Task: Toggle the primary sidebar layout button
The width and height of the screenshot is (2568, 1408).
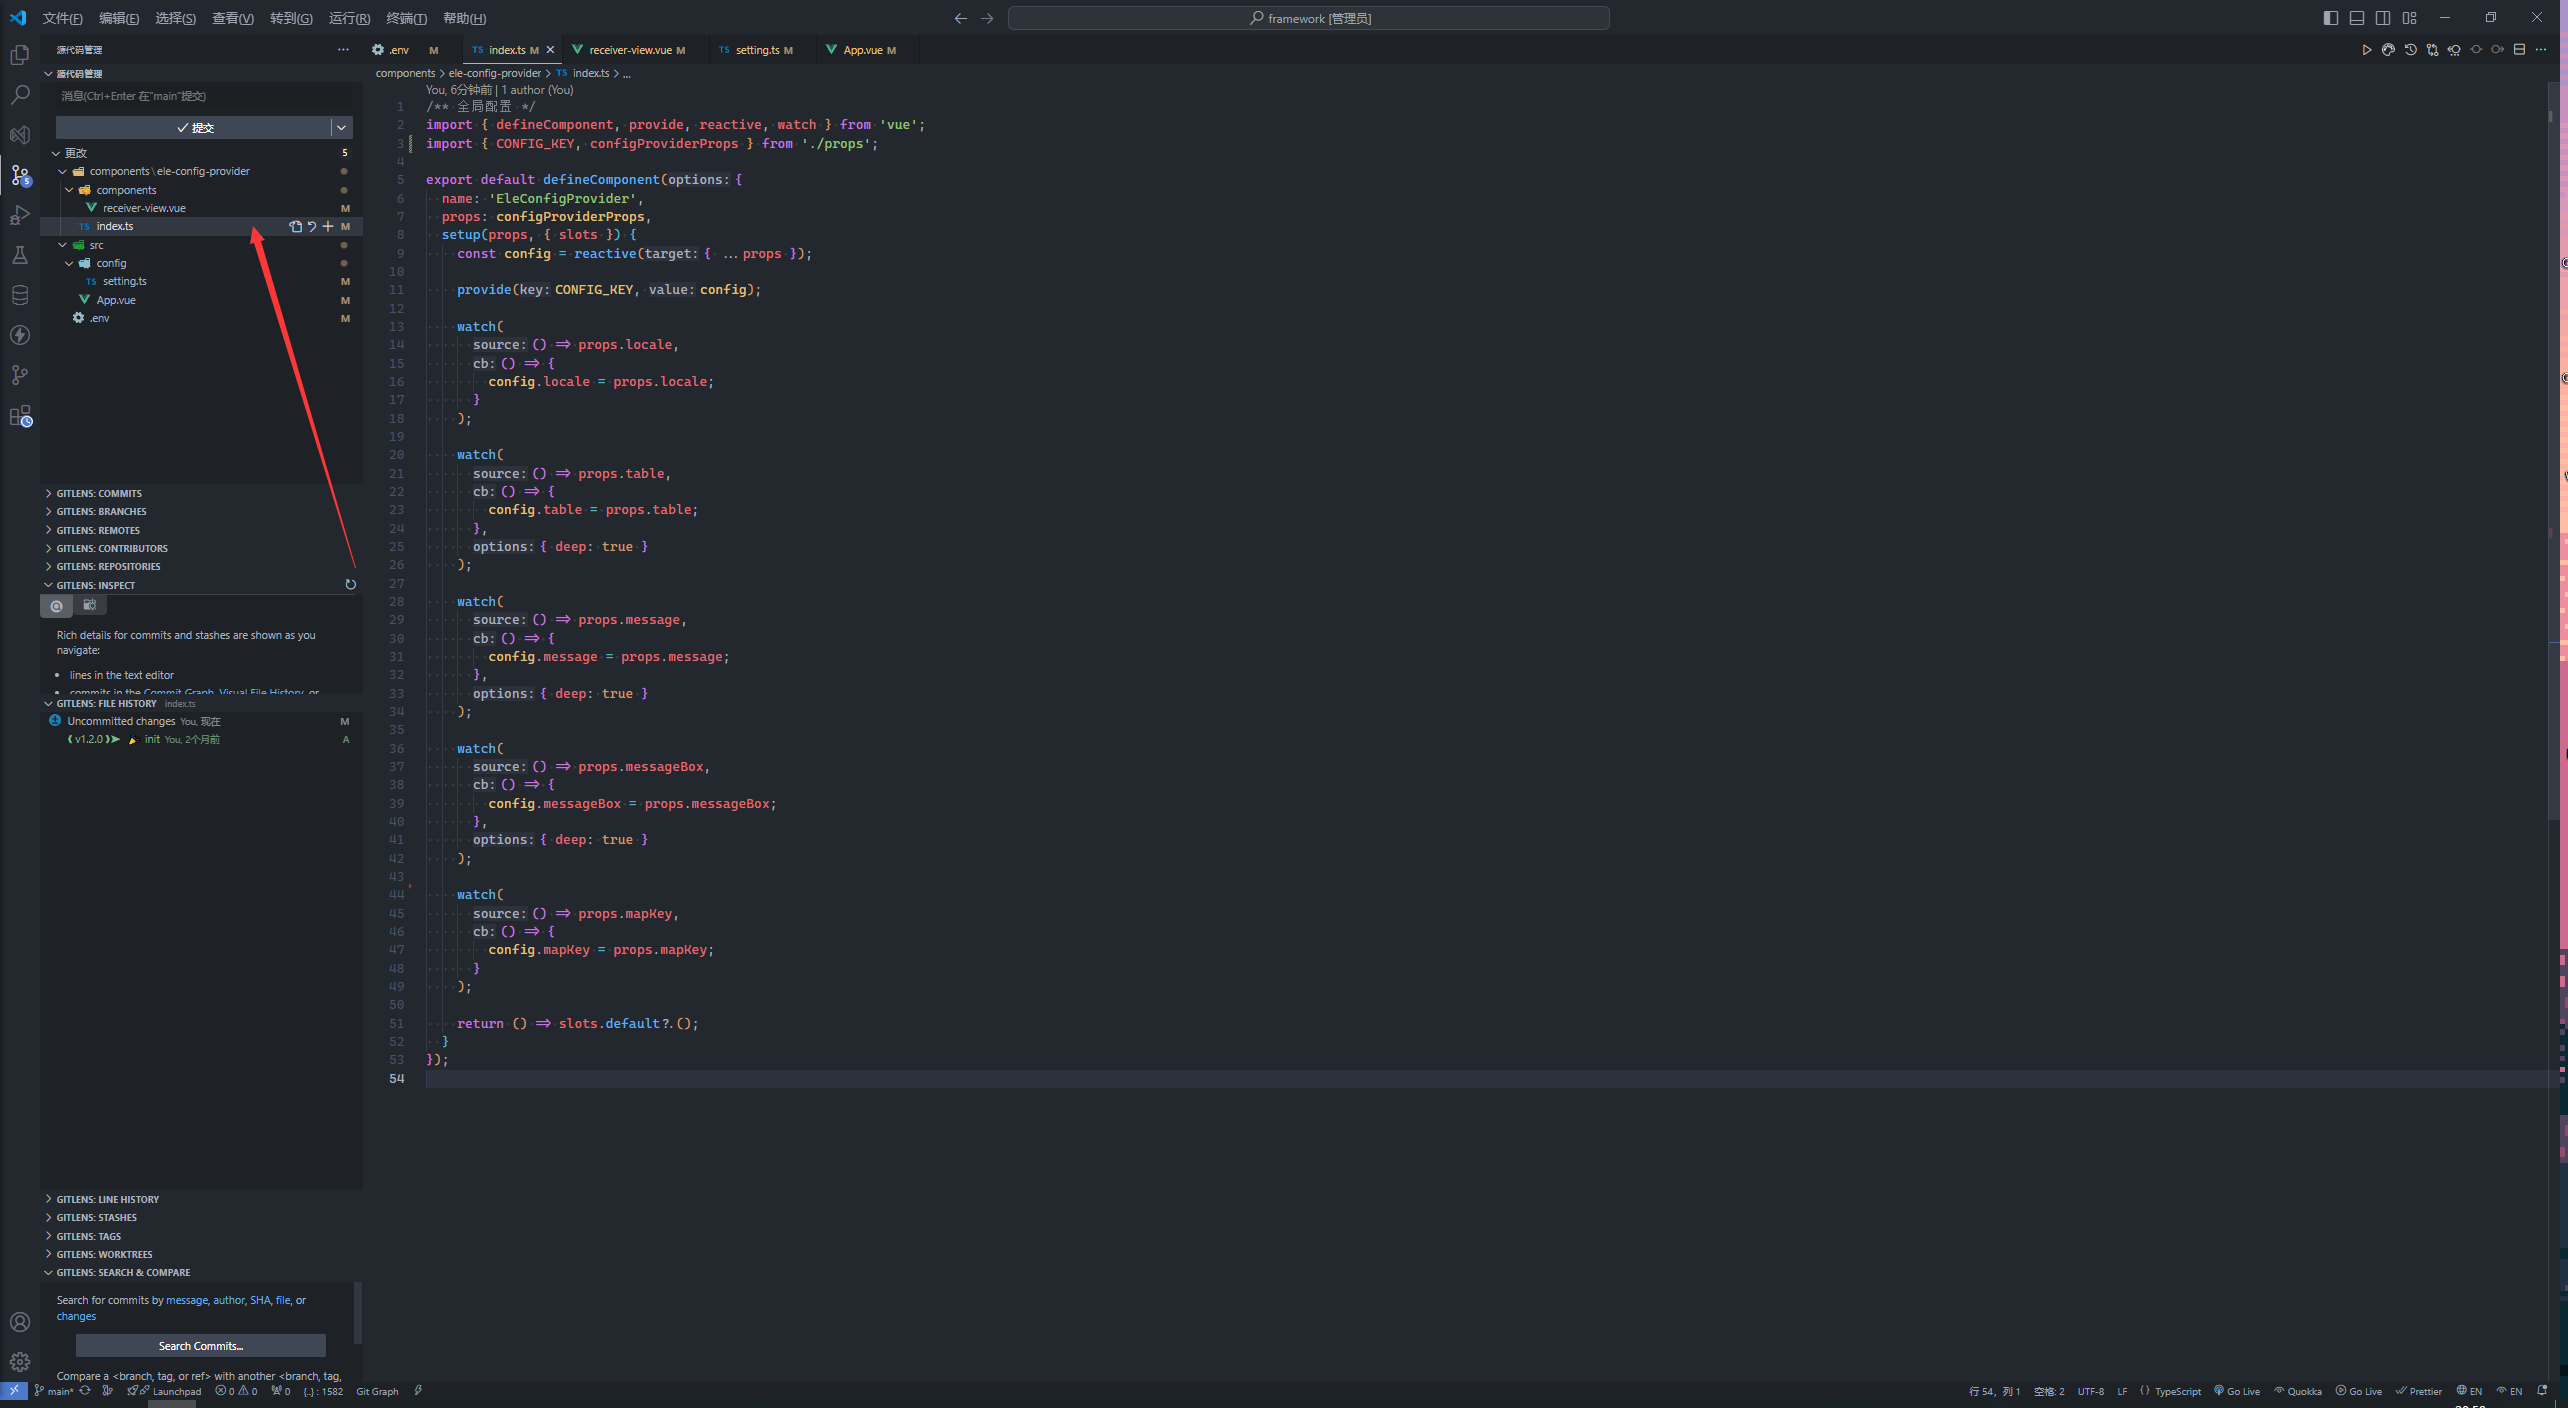Action: (2331, 18)
